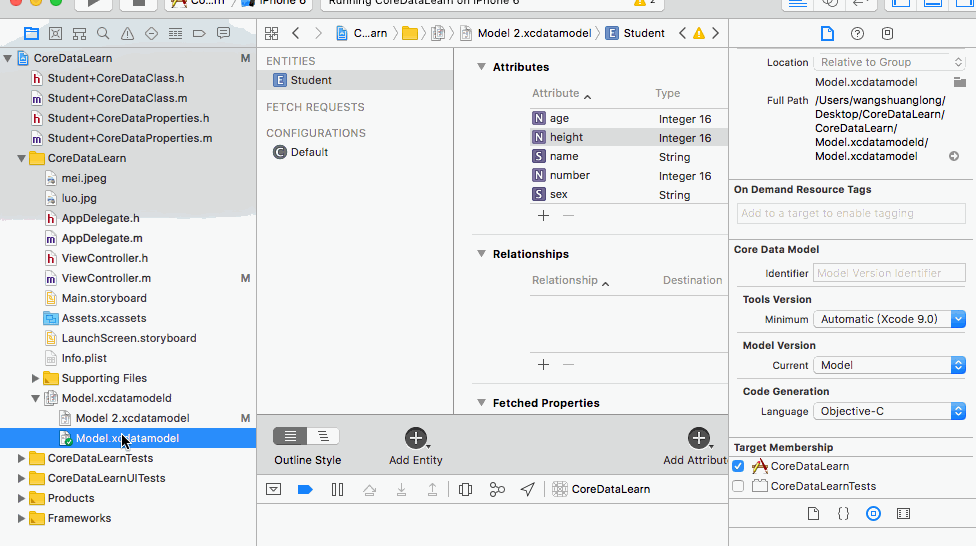Open Model Version Current dropdown
This screenshot has height=546, width=976.
889,365
